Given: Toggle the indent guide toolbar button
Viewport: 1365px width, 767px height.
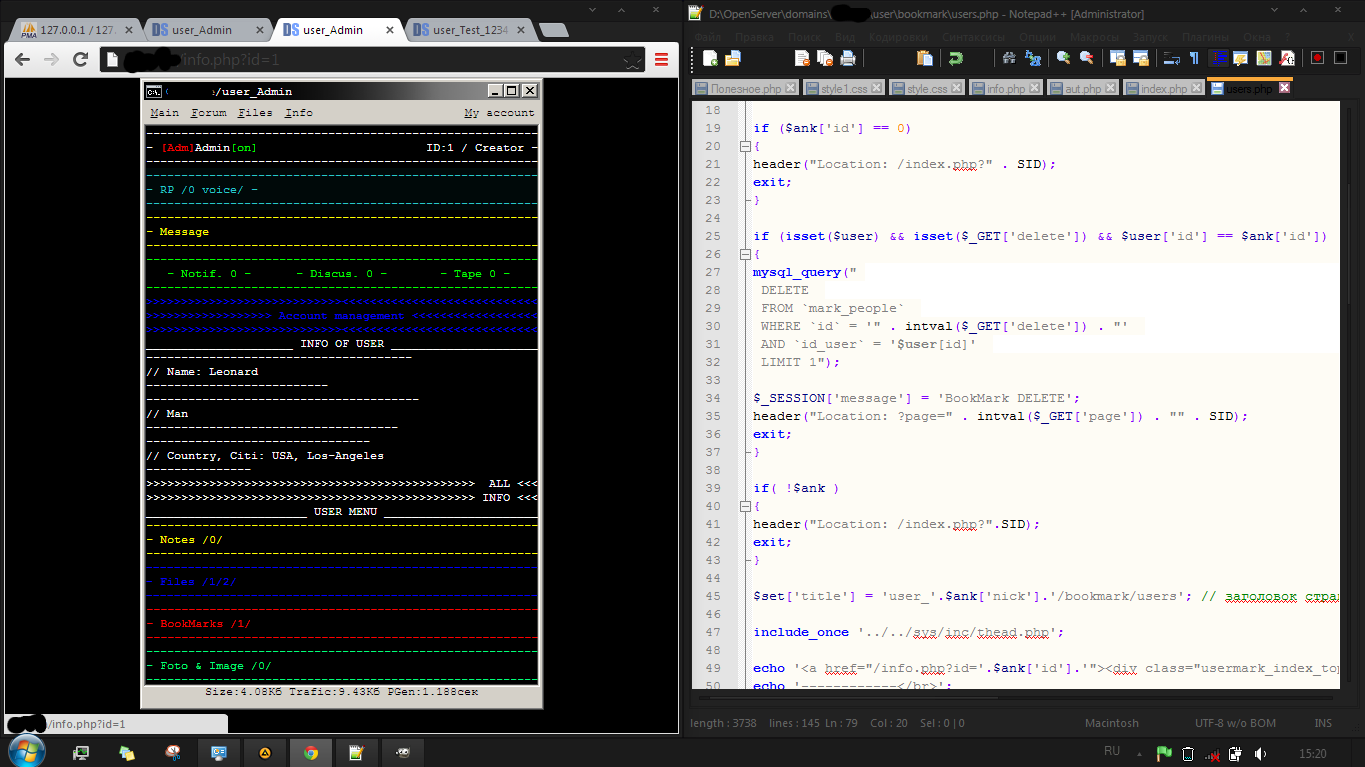Looking at the screenshot, I should pyautogui.click(x=1218, y=58).
